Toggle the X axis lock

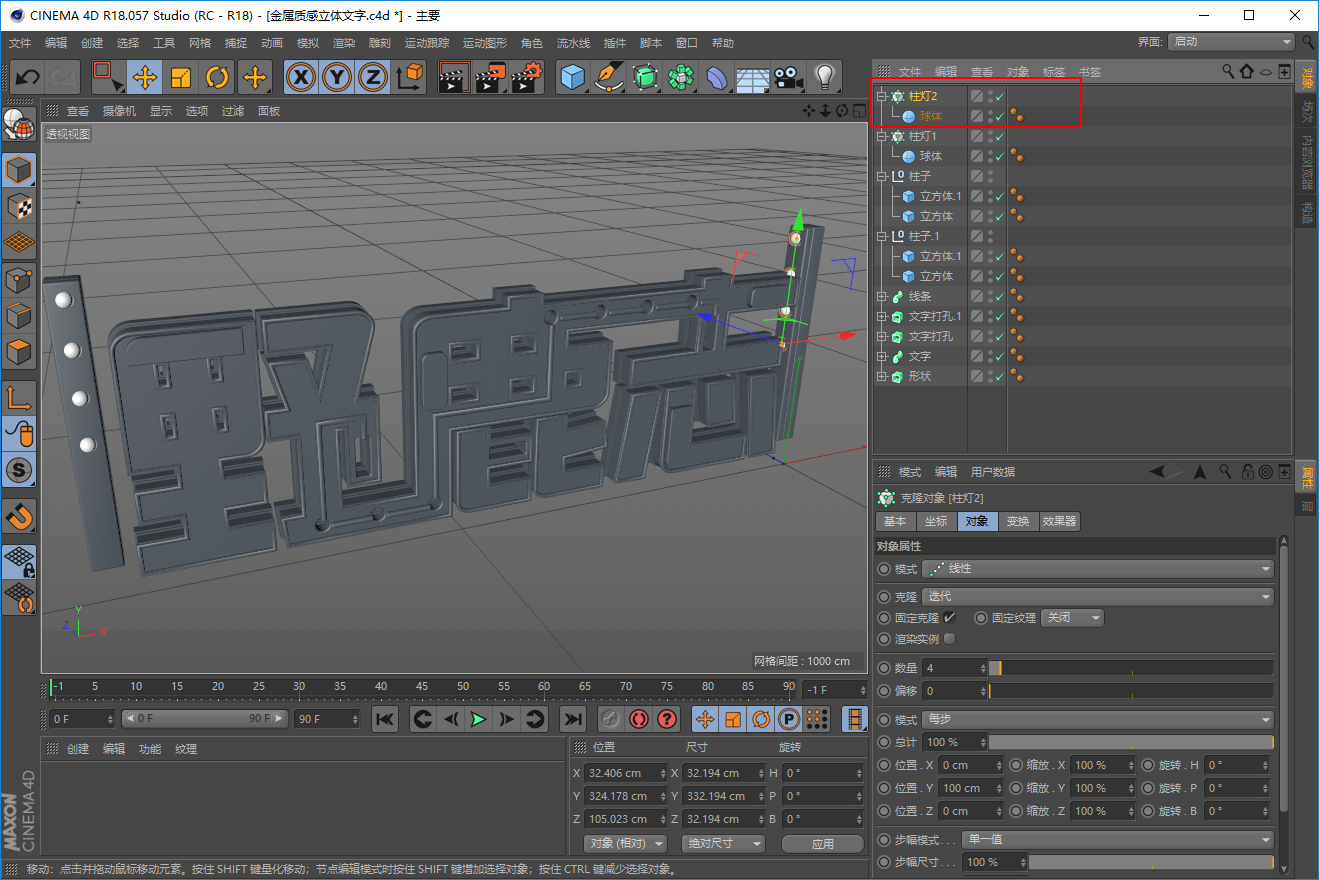coord(301,77)
